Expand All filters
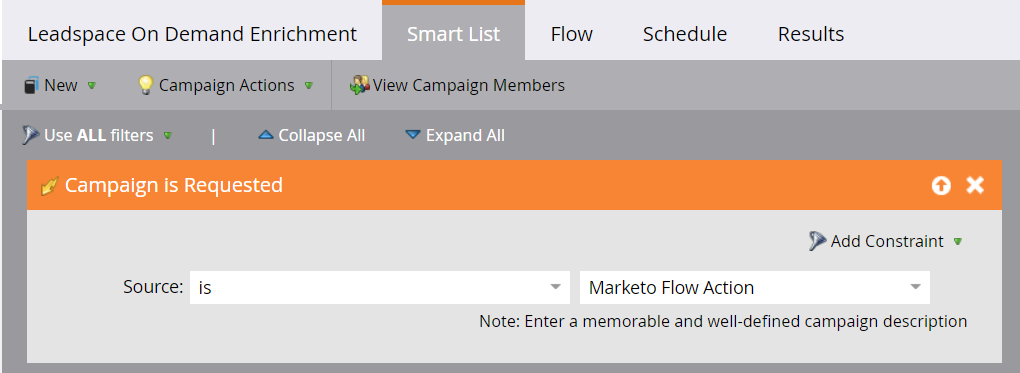 (x=455, y=135)
